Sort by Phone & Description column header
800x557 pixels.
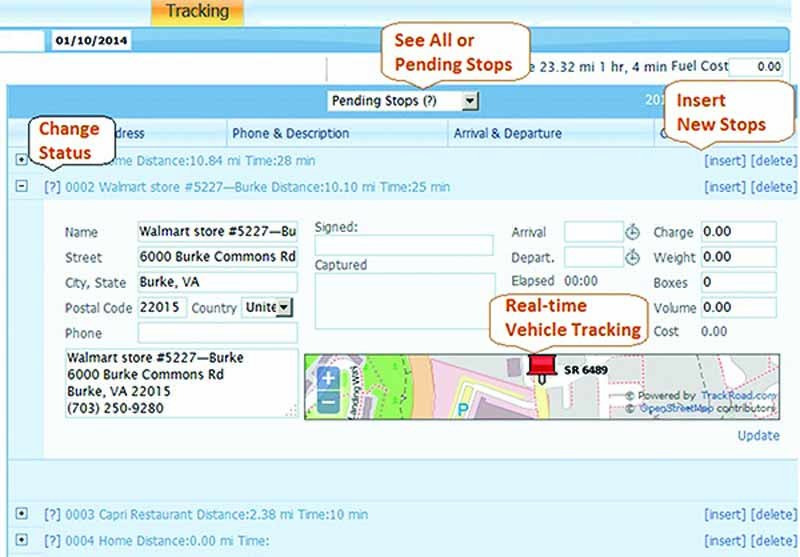[290, 134]
